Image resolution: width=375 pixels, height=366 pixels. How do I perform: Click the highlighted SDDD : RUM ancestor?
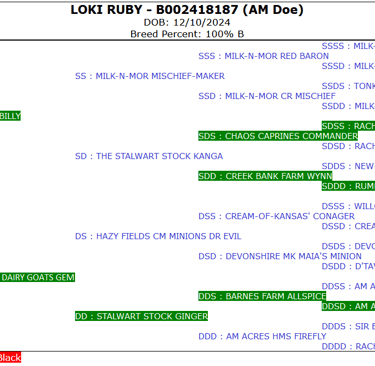348,186
